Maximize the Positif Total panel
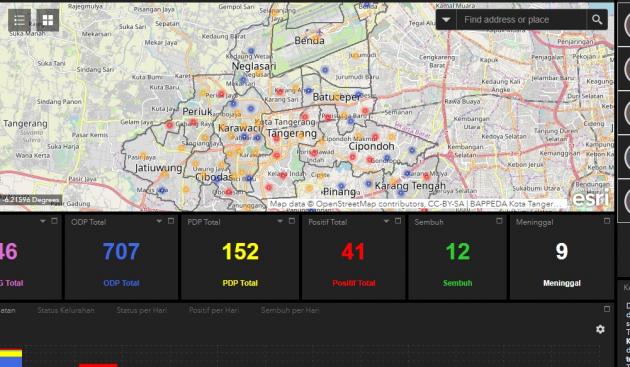The width and height of the screenshot is (630, 367). pos(398,221)
